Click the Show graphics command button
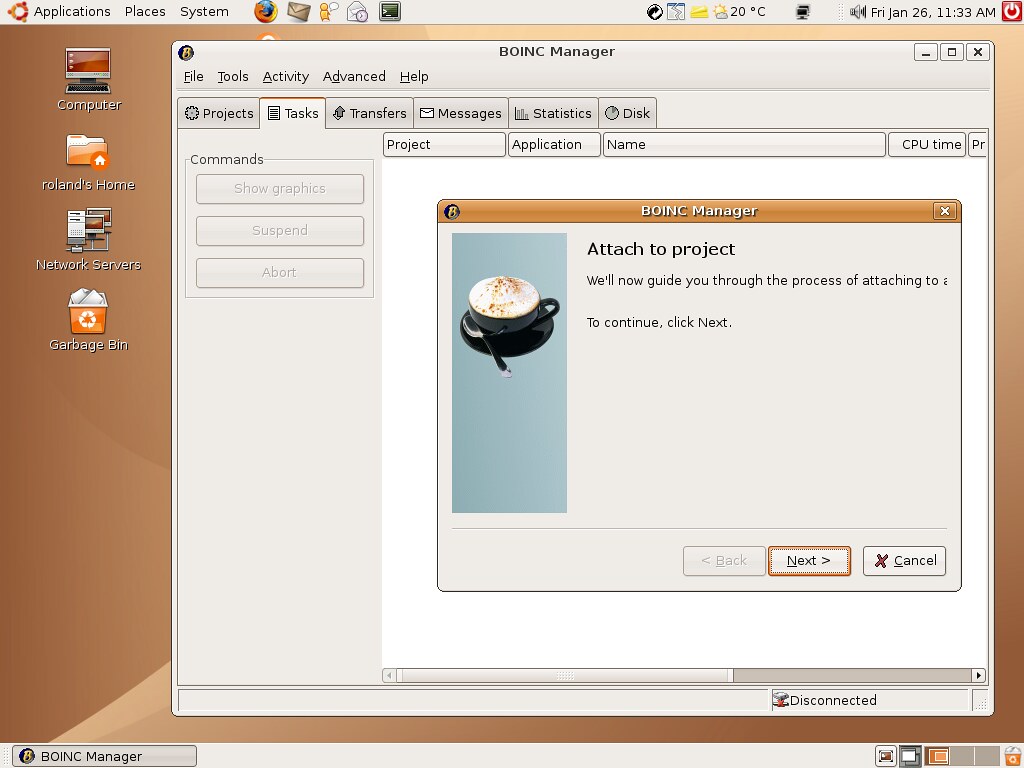 [x=280, y=189]
